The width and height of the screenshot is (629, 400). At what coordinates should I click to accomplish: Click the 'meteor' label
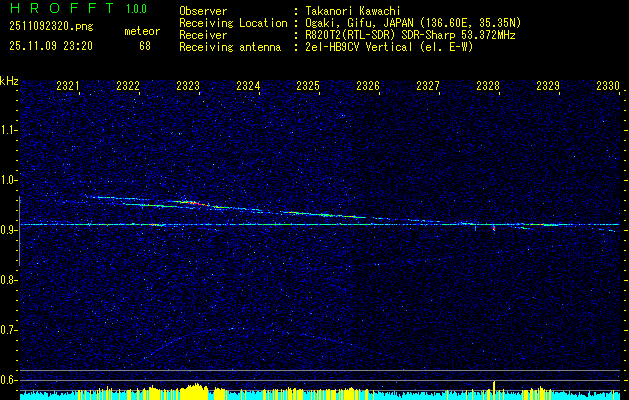coord(142,31)
